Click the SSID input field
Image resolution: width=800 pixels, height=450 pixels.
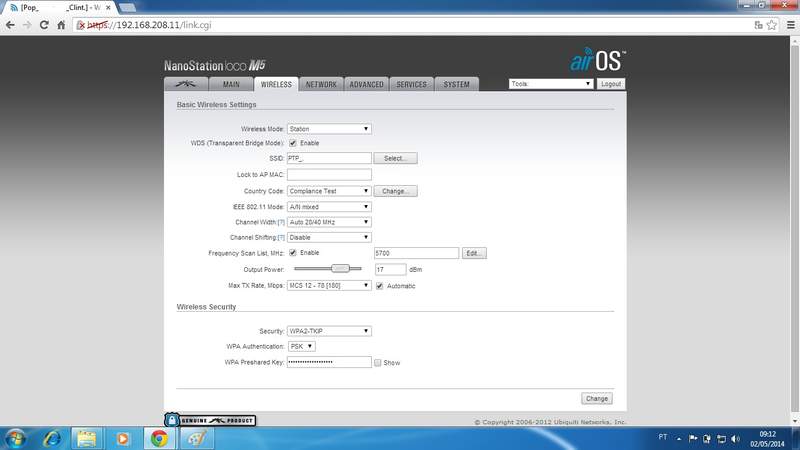[329, 158]
